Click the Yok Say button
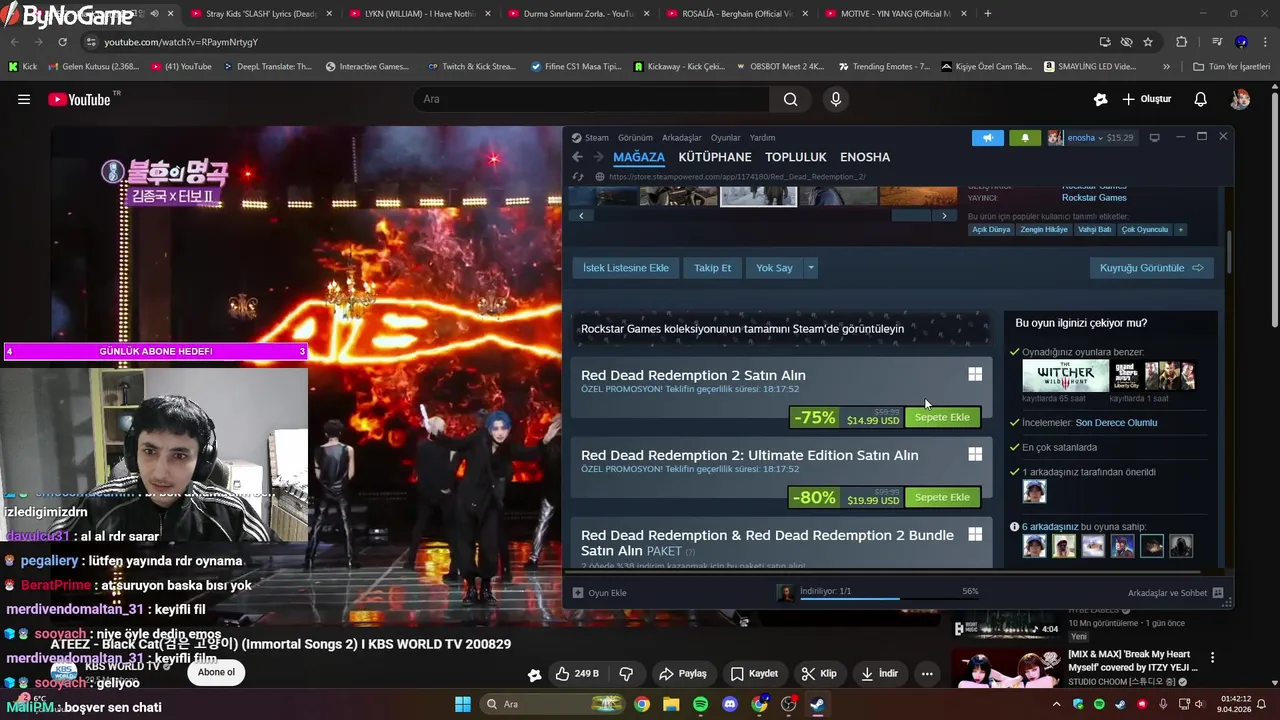Image resolution: width=1280 pixels, height=720 pixels. (x=774, y=268)
